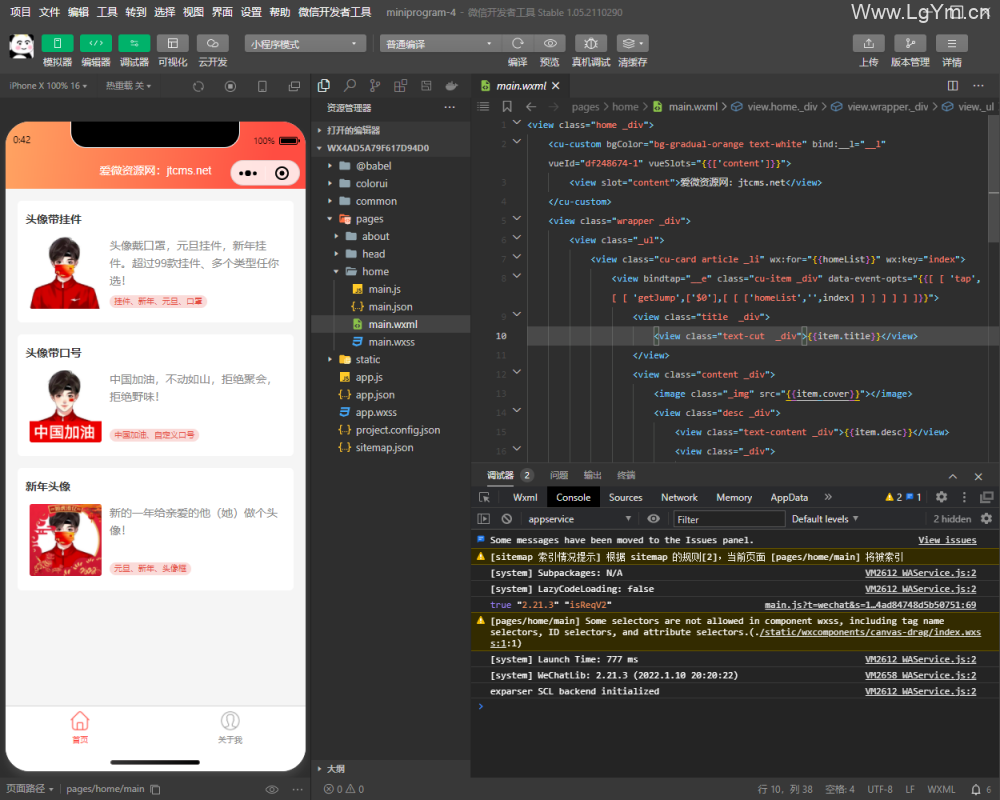Open the iPhone X device dropdown
This screenshot has height=800, width=1000.
click(48, 85)
